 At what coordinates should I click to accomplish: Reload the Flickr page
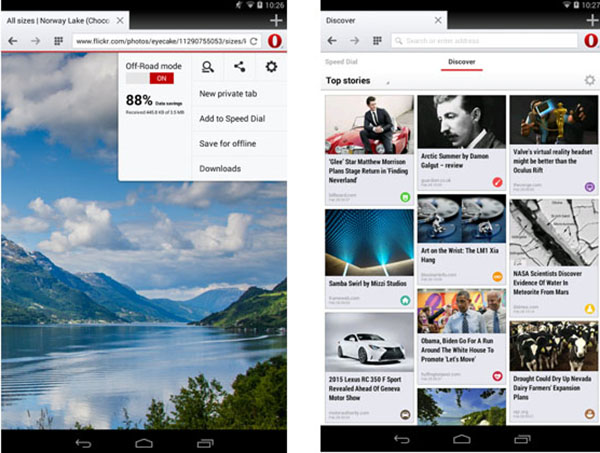tap(253, 41)
